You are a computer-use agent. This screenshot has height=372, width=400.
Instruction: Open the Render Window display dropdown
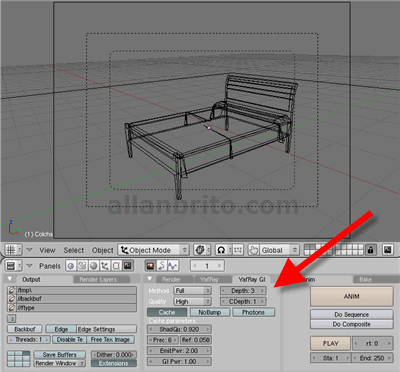coord(59,363)
